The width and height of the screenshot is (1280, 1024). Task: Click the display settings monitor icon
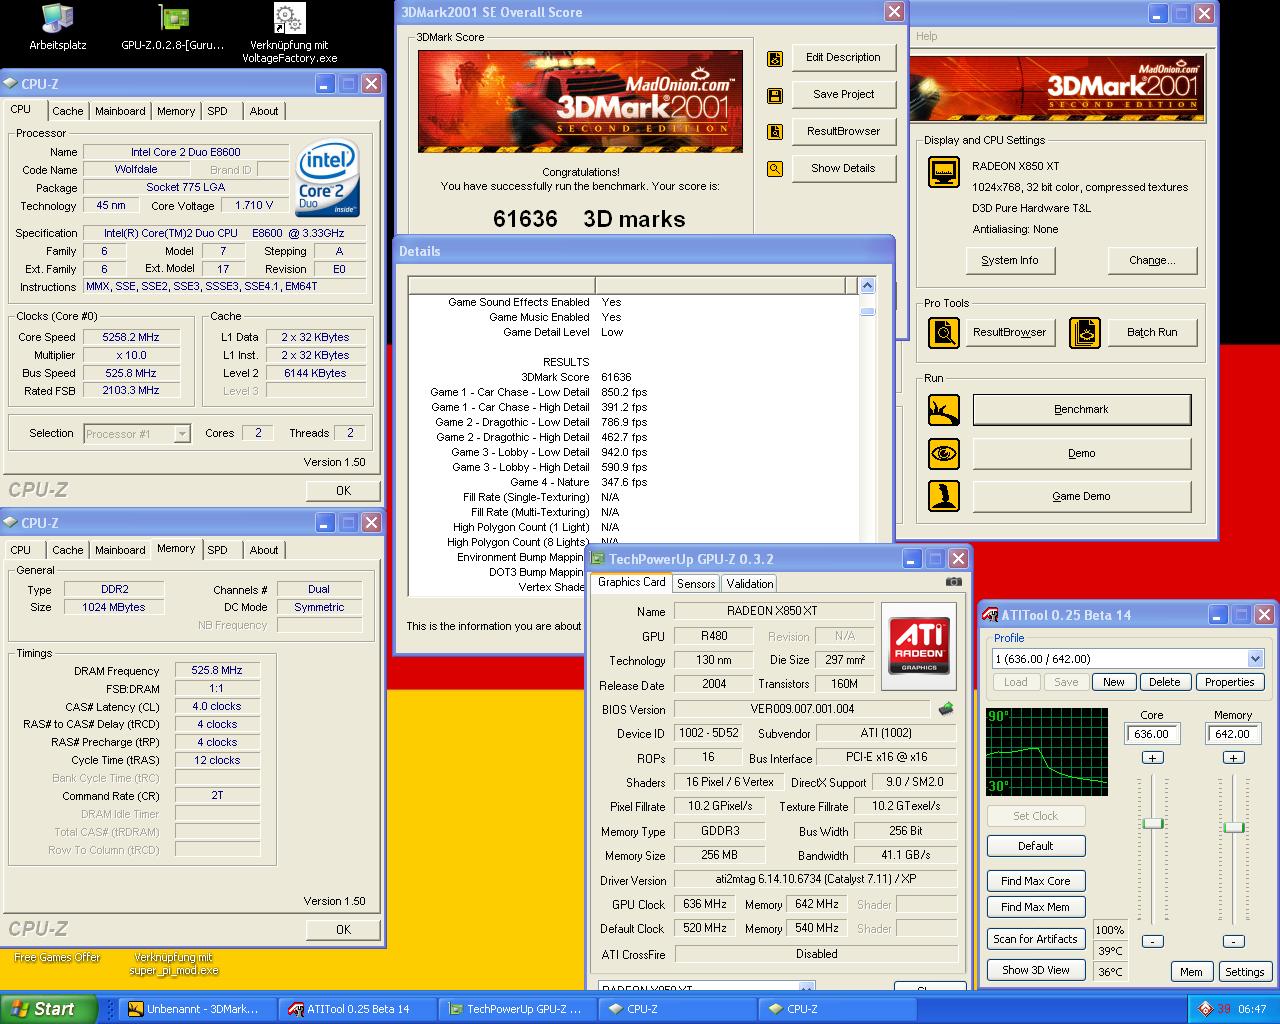tap(944, 172)
